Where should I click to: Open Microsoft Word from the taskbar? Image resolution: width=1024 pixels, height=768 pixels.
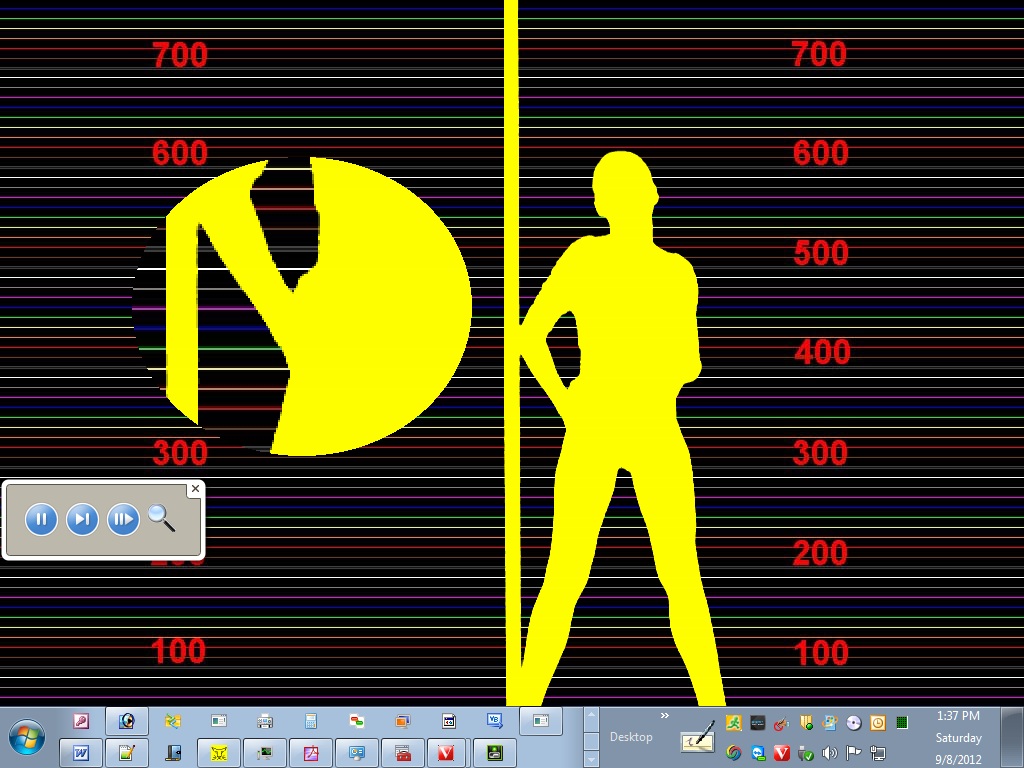tap(81, 753)
